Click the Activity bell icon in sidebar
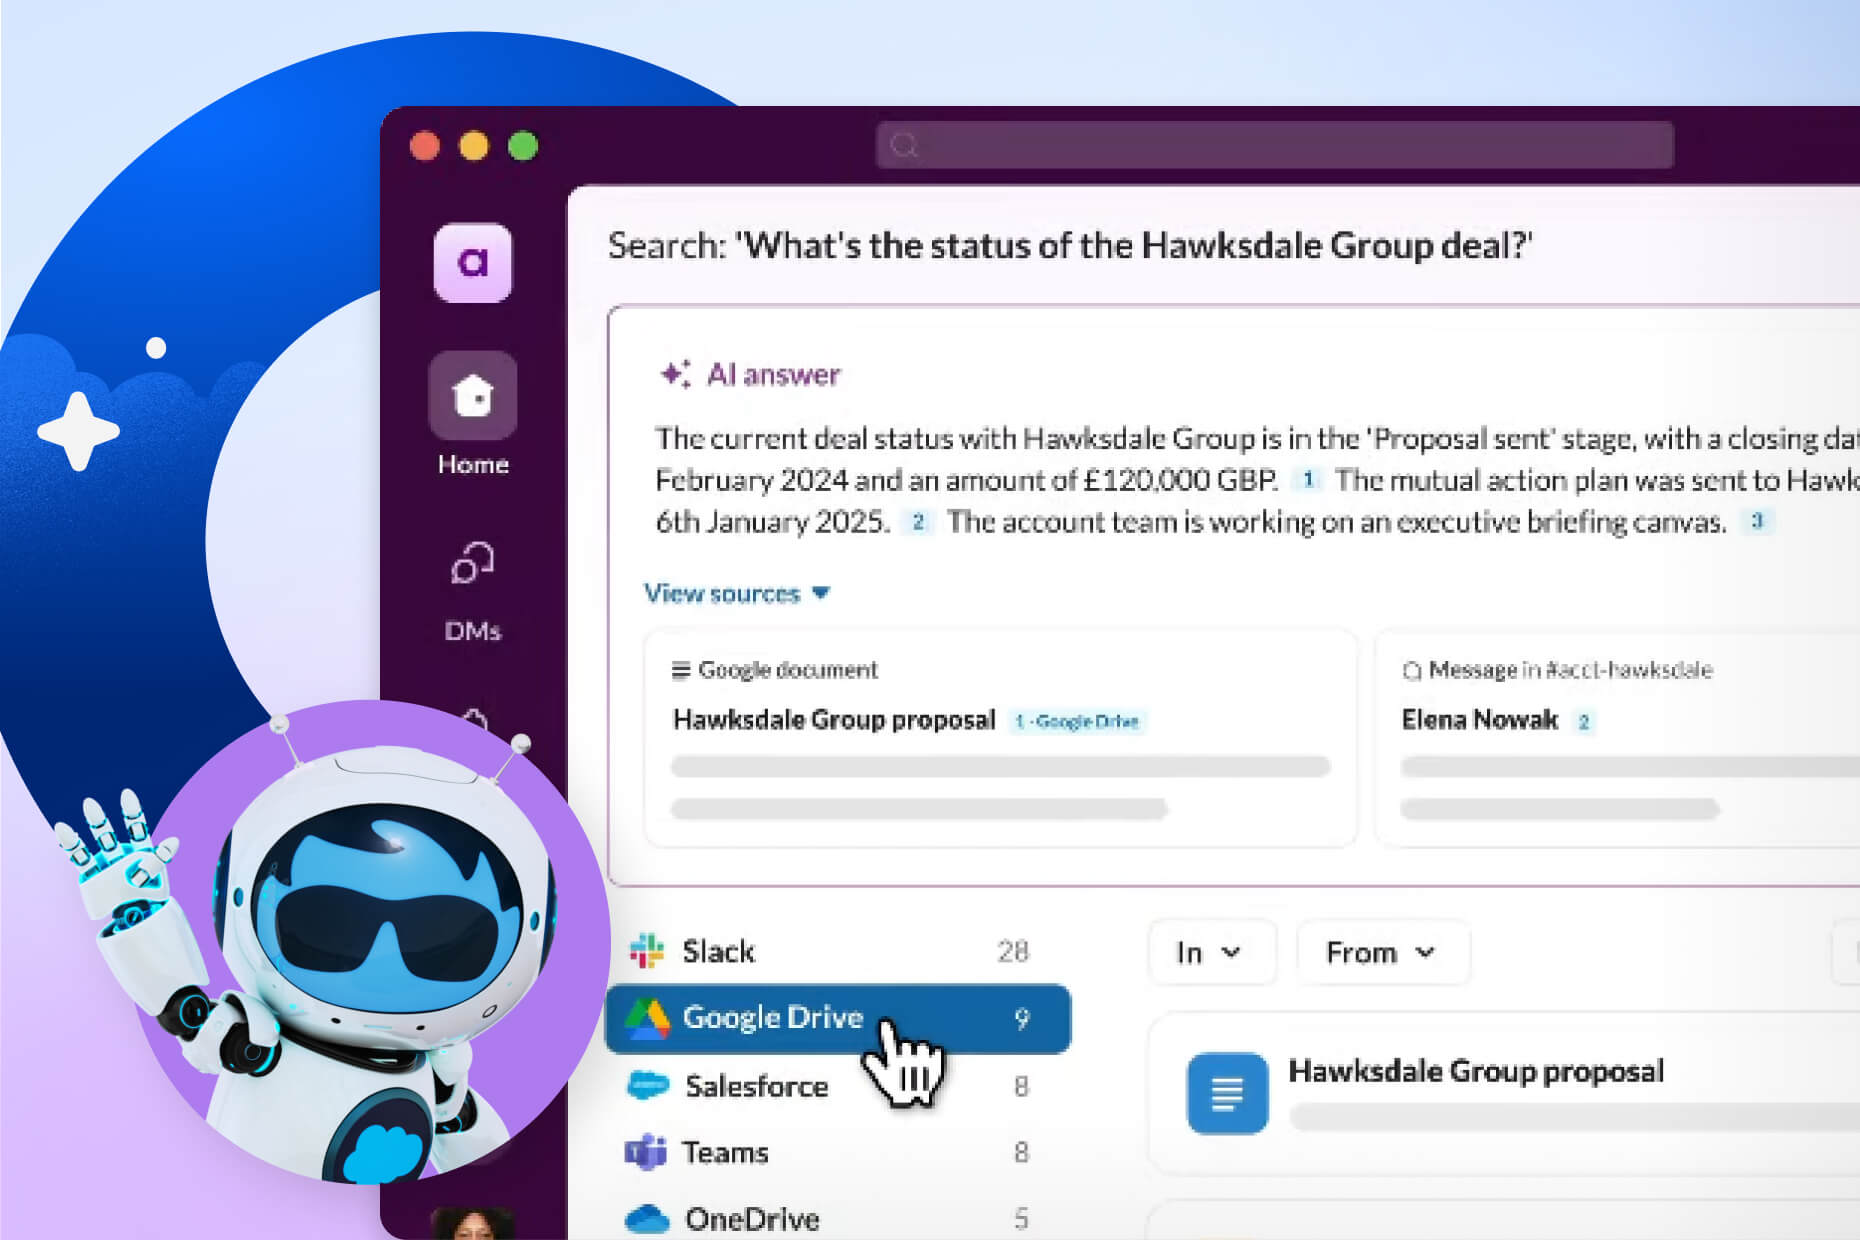The height and width of the screenshot is (1240, 1860). [x=475, y=718]
